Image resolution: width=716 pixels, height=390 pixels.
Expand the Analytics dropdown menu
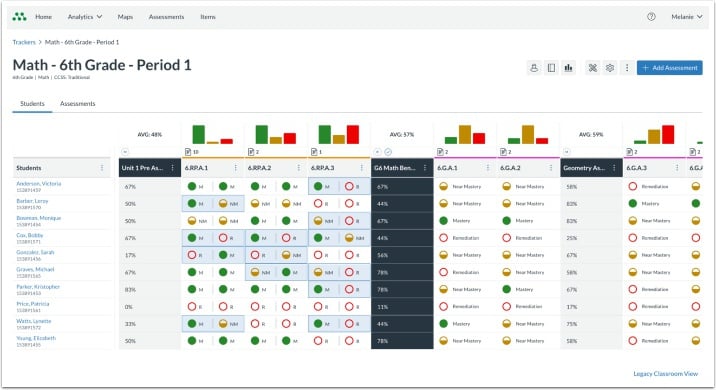point(84,16)
